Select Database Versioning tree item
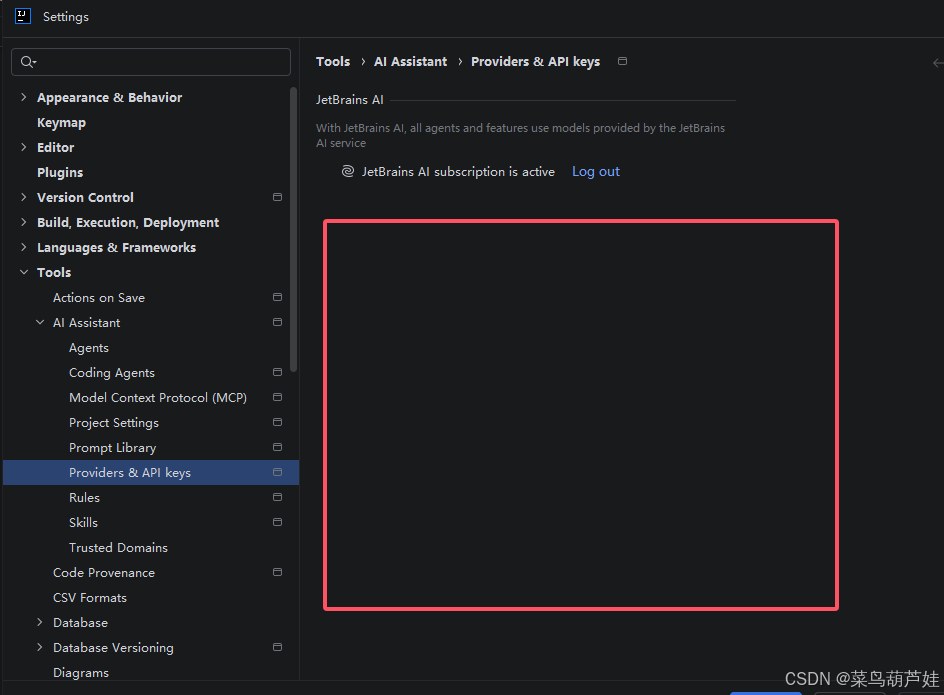944x695 pixels. click(x=113, y=648)
